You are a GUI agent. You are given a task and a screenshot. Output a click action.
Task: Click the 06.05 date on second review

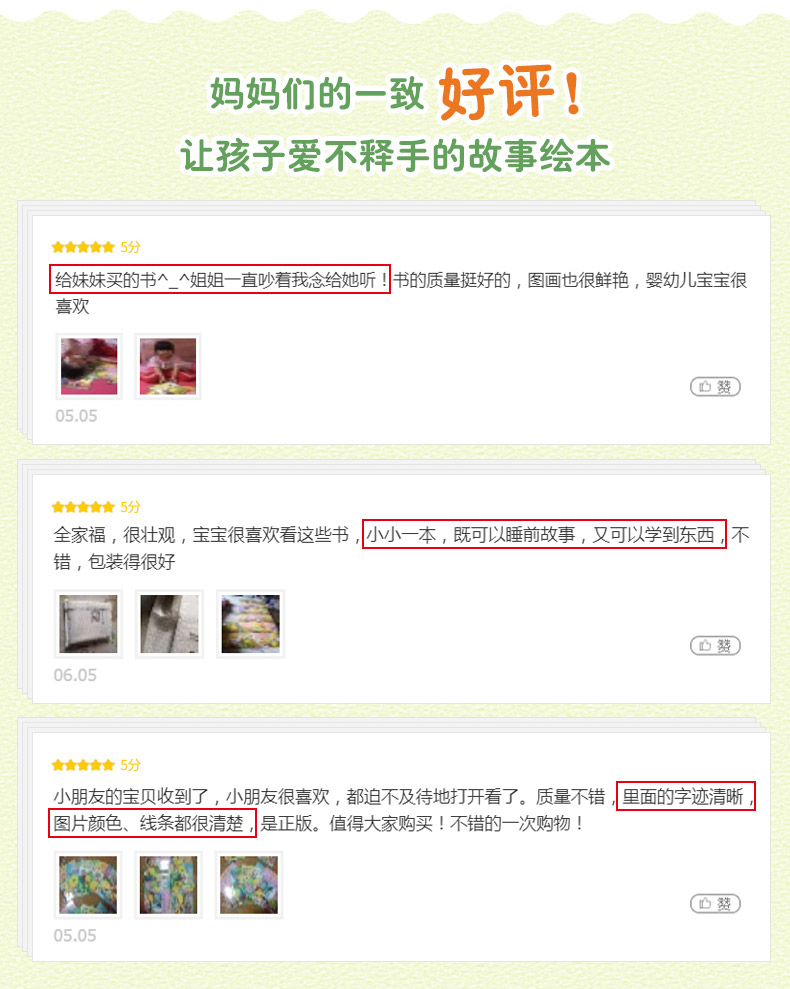coord(75,675)
